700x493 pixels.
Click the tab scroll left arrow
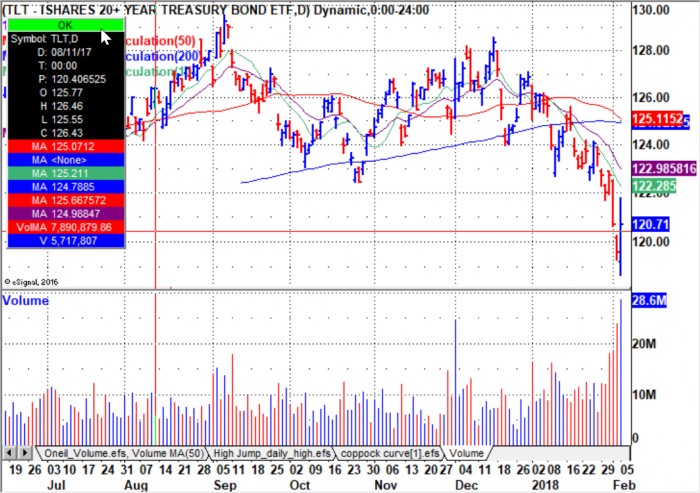pyautogui.click(x=10, y=453)
